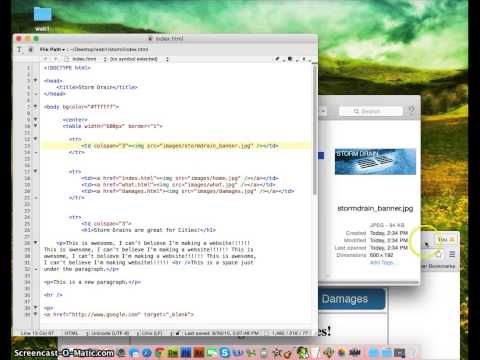
Task: Click the document icon right of the pencil
Action: [290, 59]
